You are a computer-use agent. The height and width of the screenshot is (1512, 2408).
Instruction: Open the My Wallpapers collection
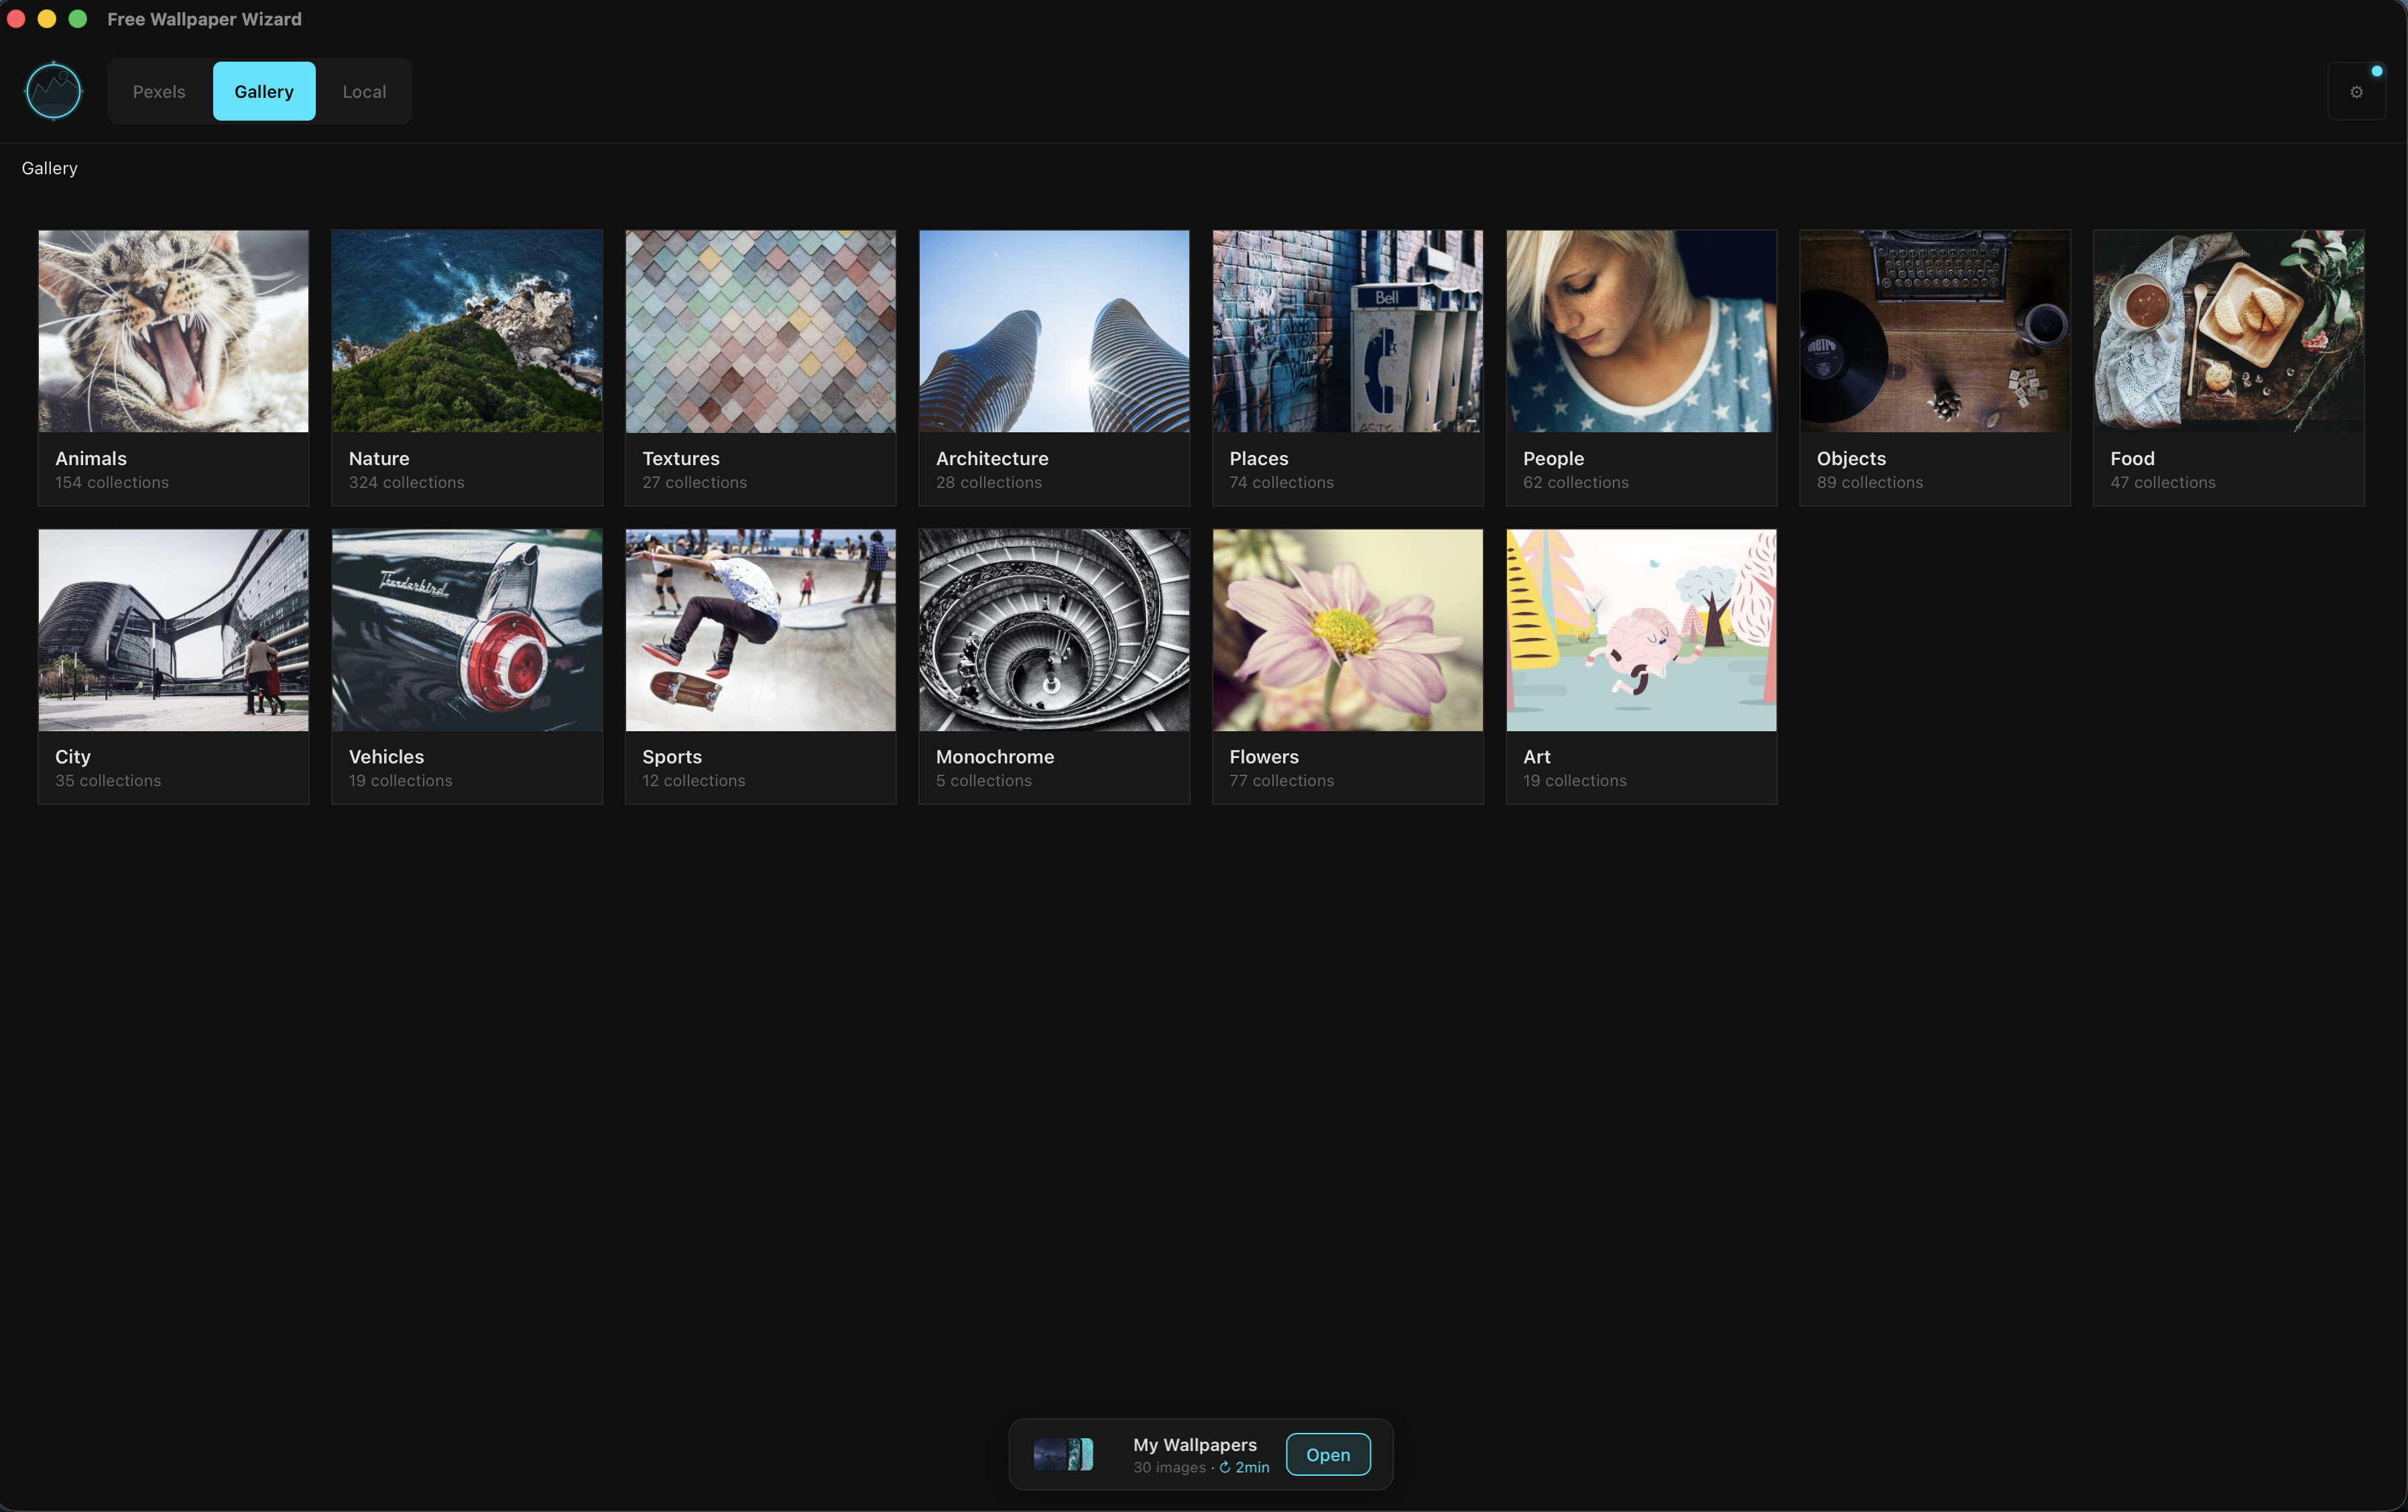tap(1328, 1454)
